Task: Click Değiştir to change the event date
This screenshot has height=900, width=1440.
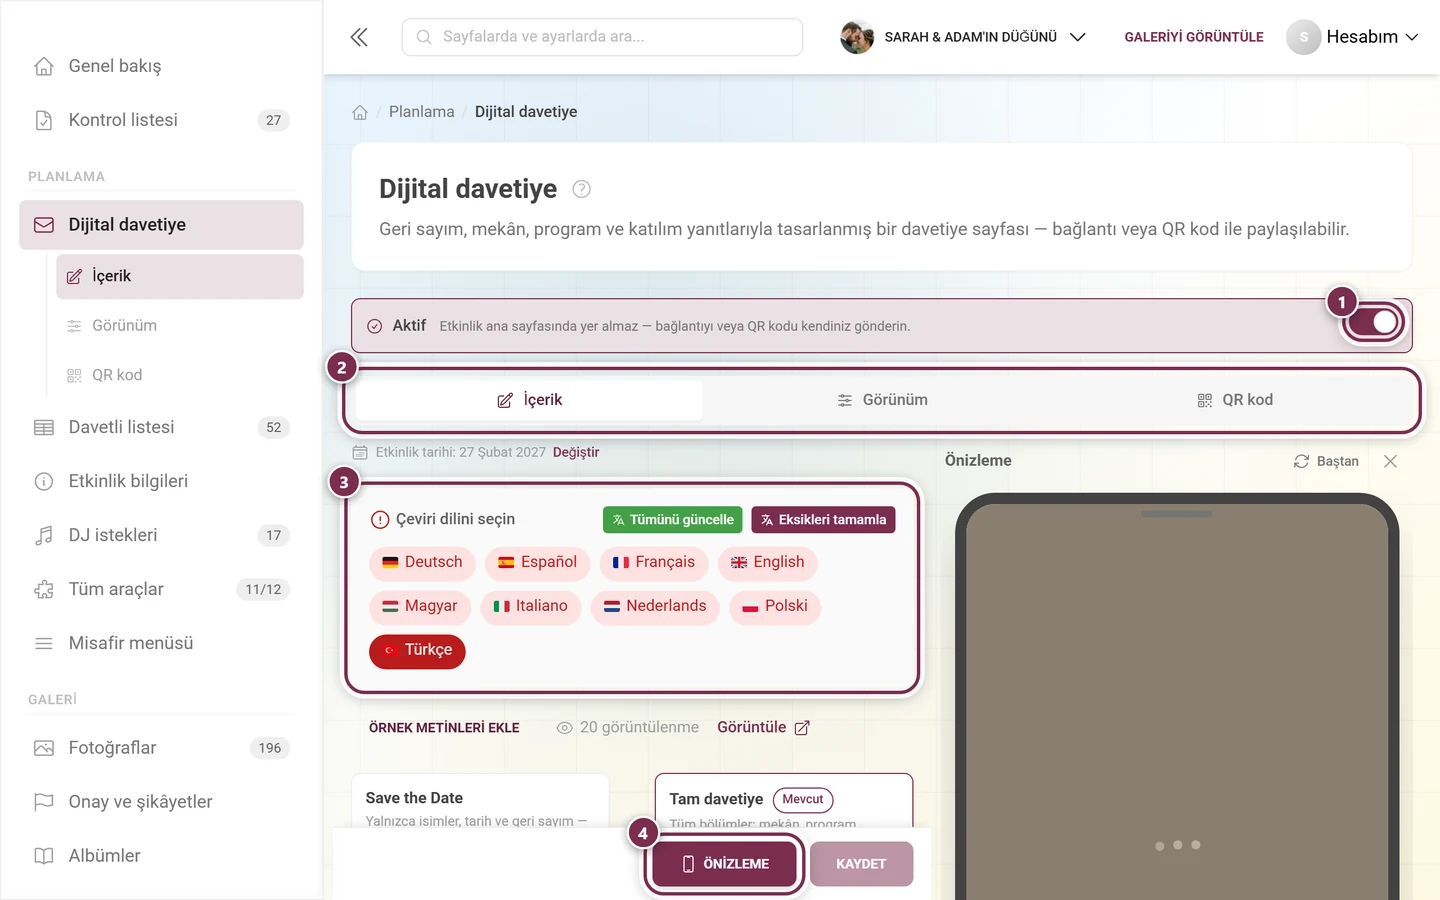Action: 576,452
